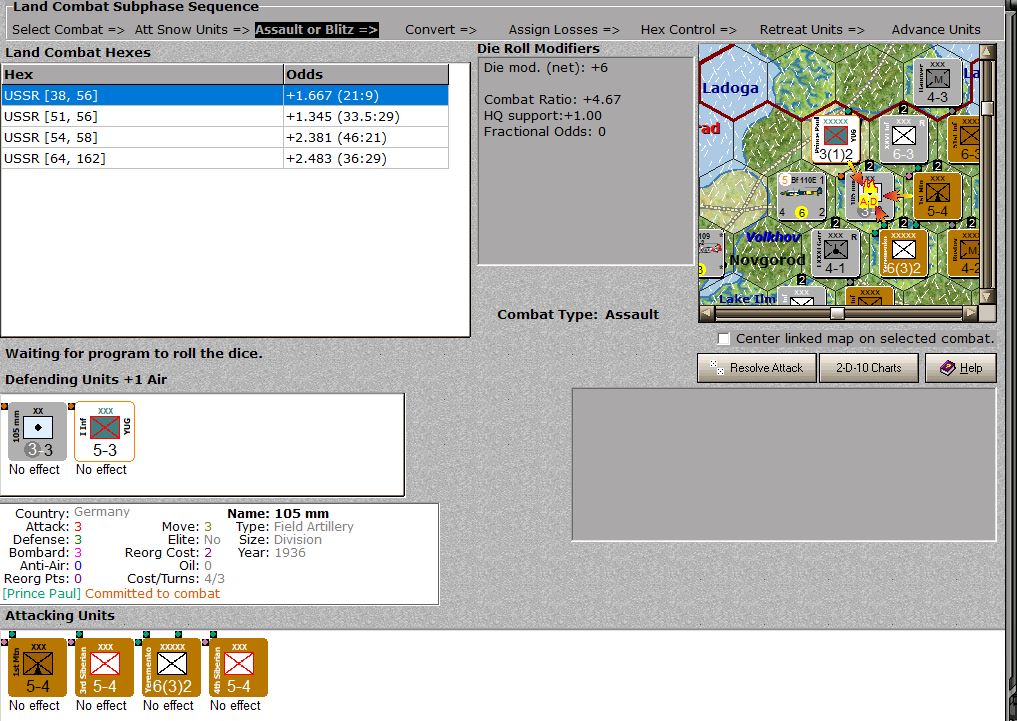Click the burning combat hex marker on map

870,196
